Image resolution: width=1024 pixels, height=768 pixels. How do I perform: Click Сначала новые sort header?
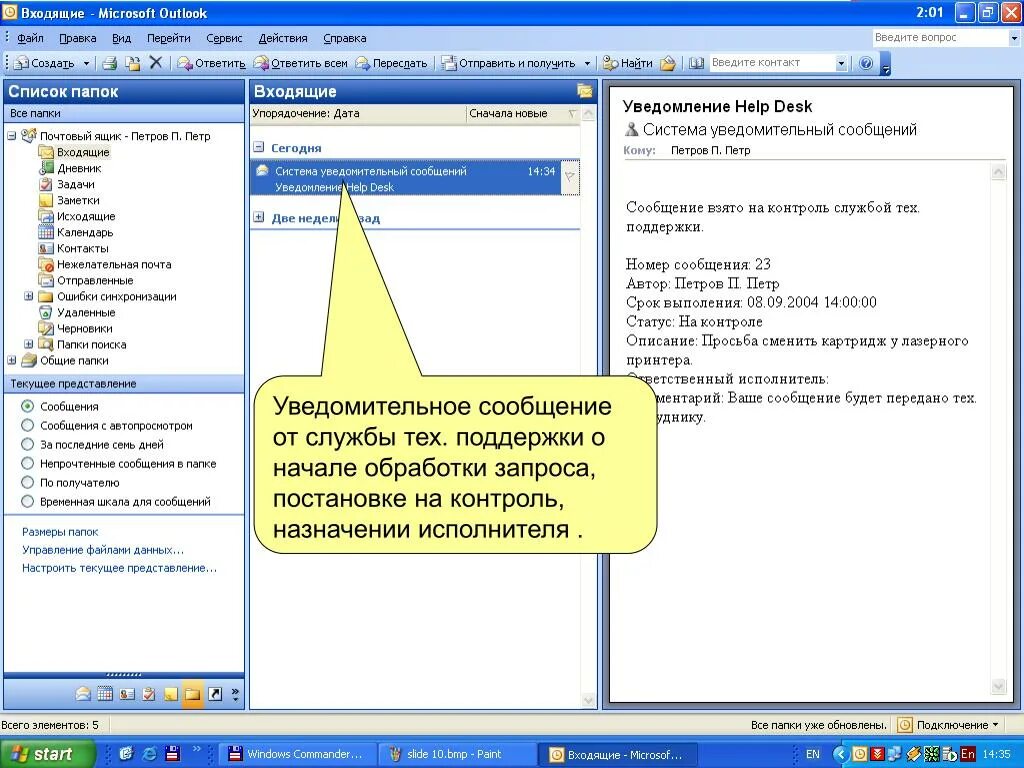click(x=522, y=113)
